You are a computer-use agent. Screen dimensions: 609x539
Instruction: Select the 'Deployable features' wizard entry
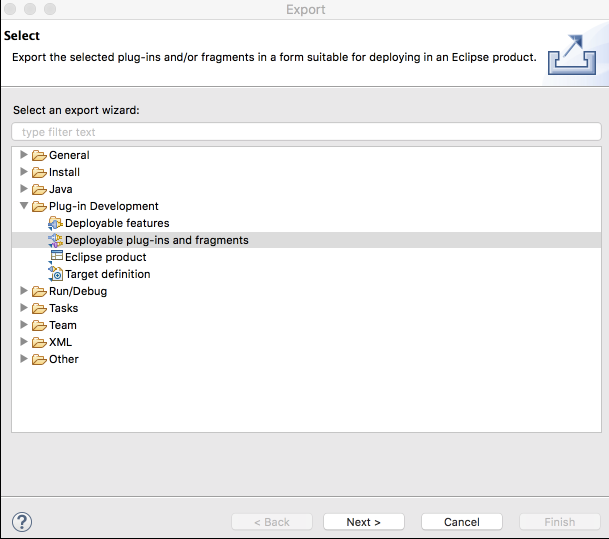[x=117, y=223]
